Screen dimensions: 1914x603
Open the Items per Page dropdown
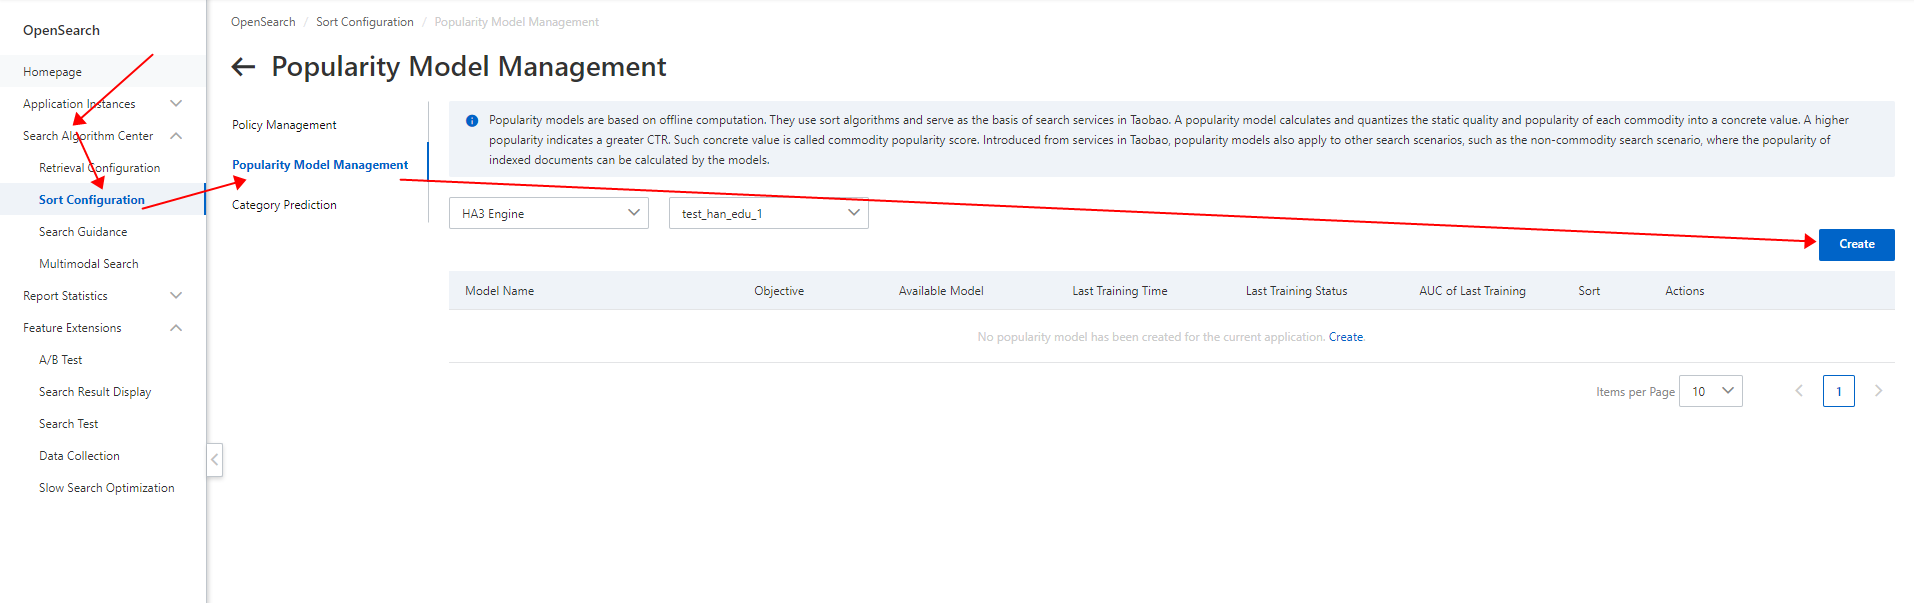(1711, 391)
